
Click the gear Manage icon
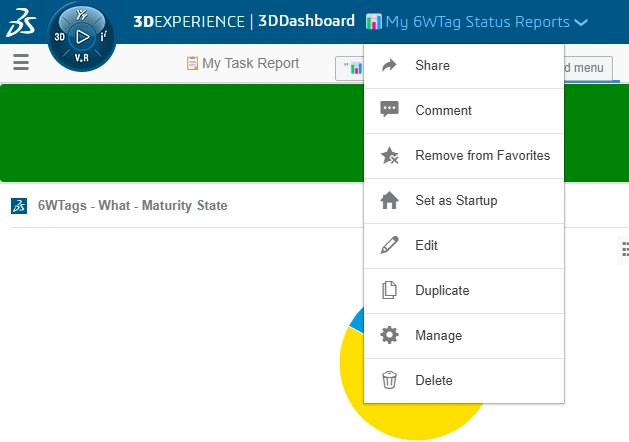coord(389,335)
